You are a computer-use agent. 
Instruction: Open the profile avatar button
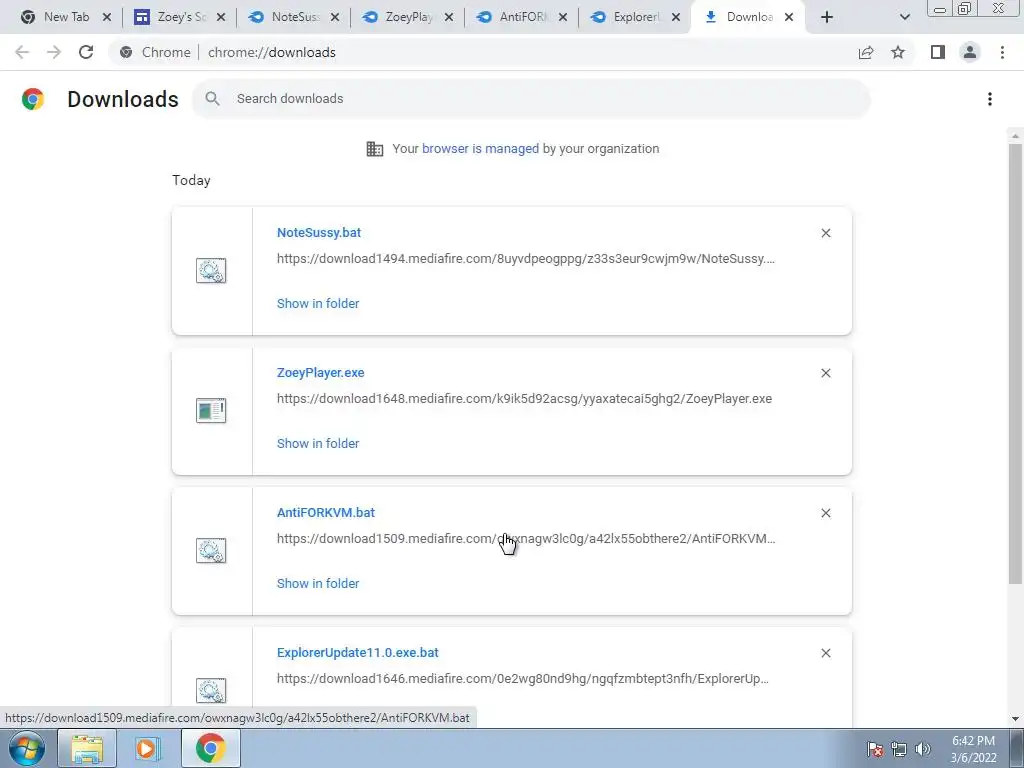point(970,52)
